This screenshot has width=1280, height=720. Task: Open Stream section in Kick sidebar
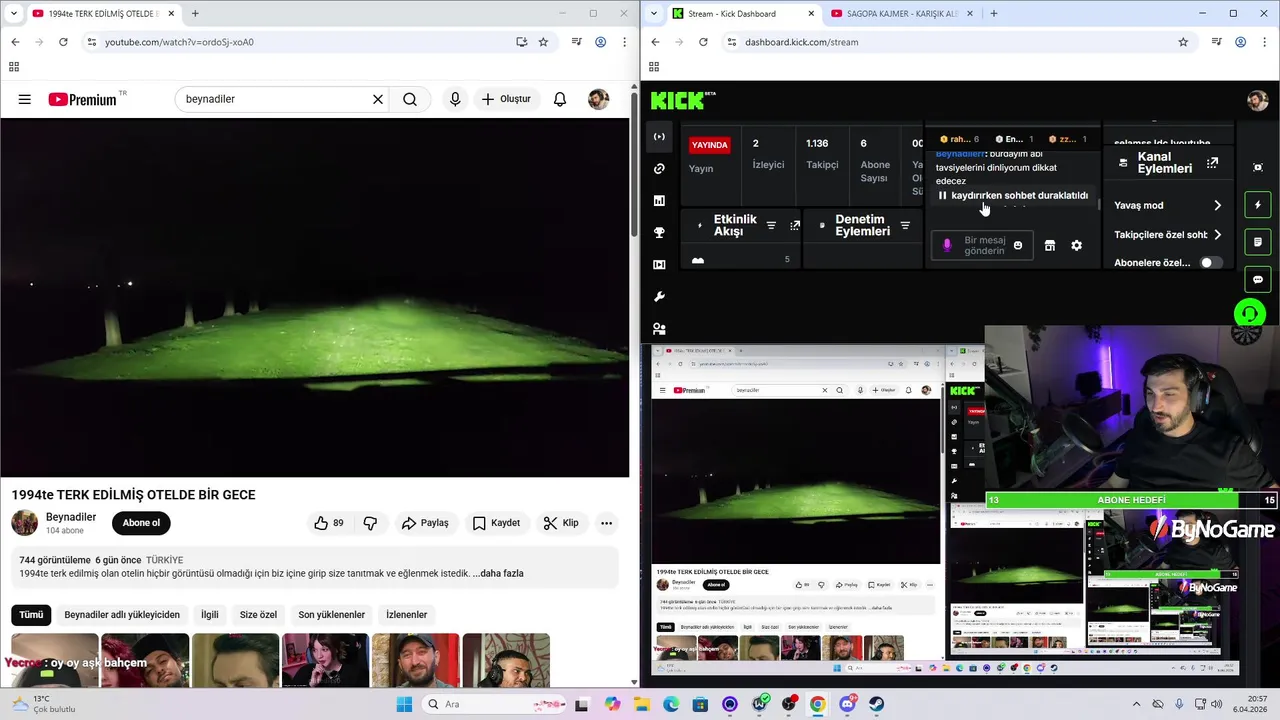coord(659,137)
